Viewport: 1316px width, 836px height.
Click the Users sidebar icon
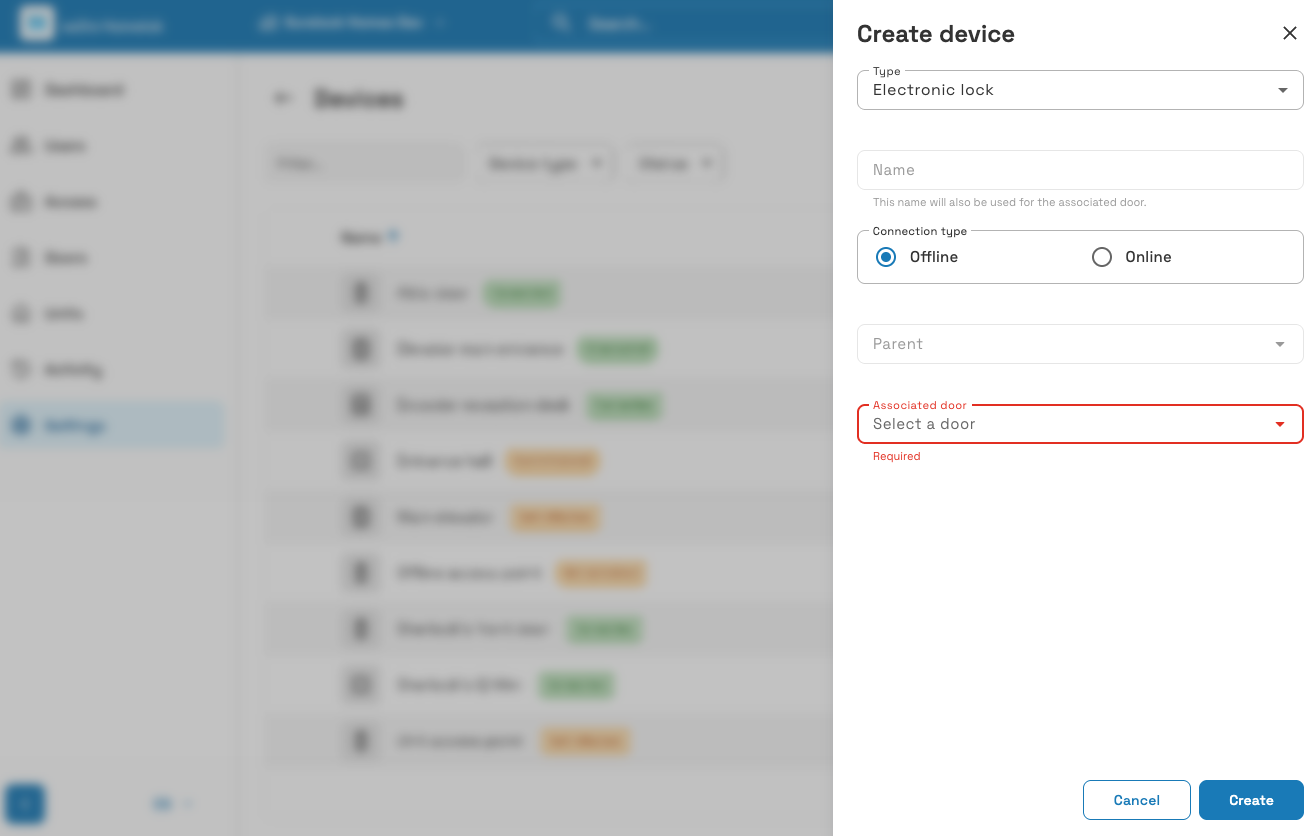click(x=20, y=146)
